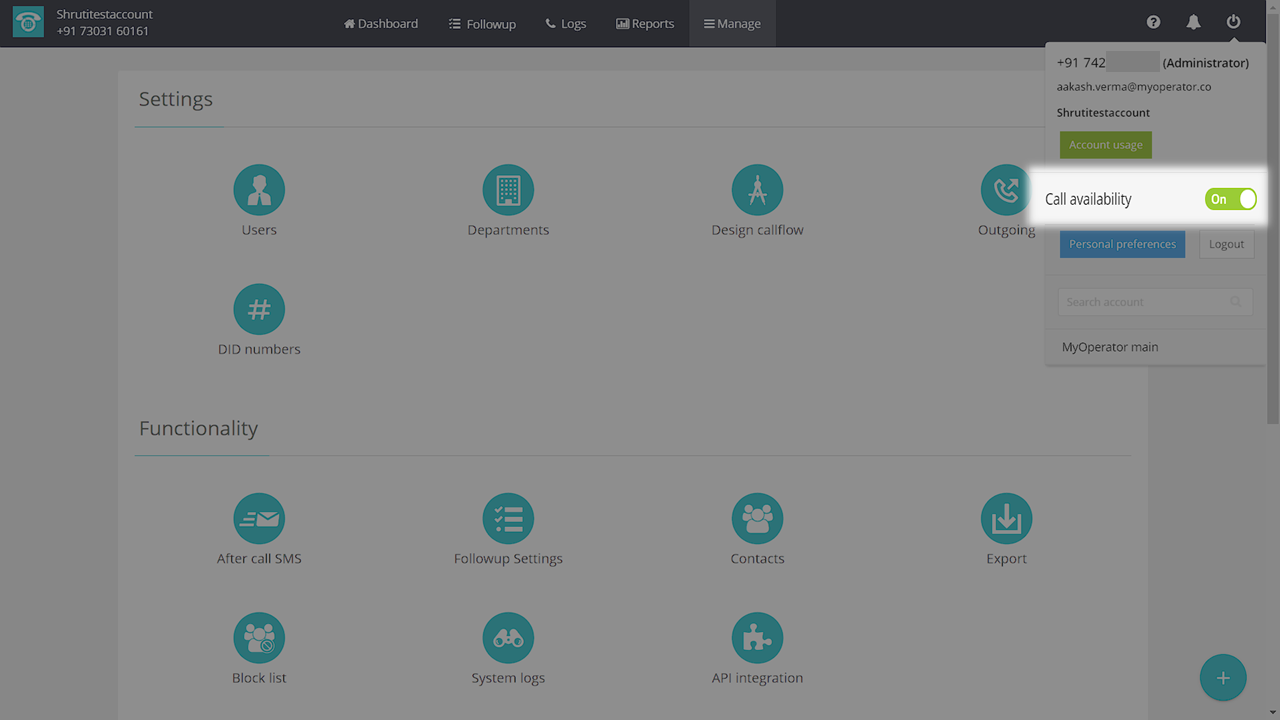Click the floating plus button

(1223, 678)
